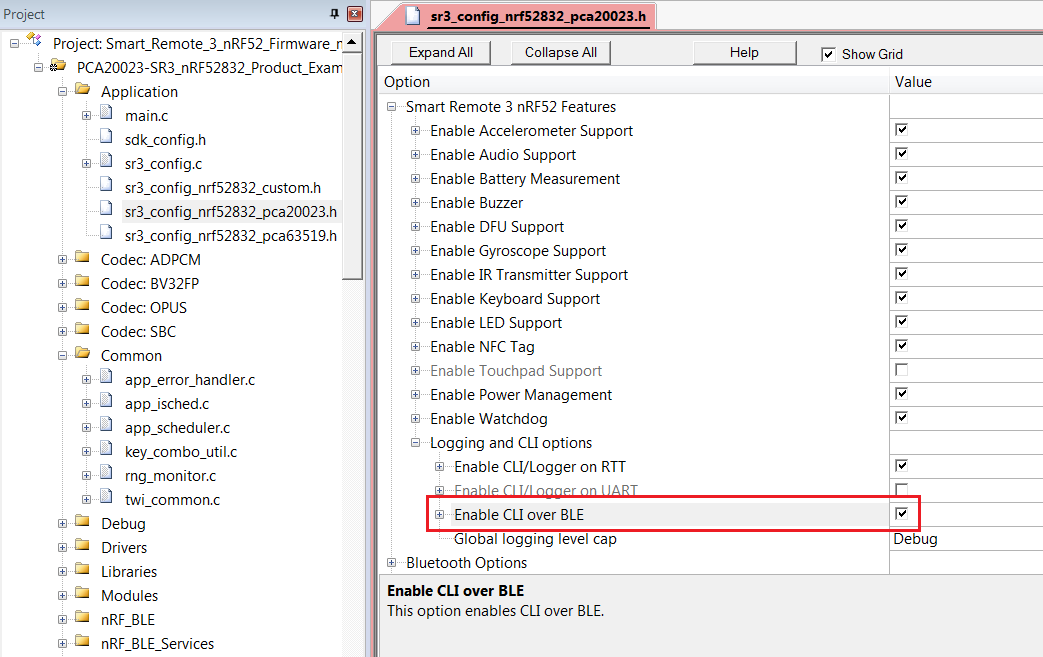Click the sr3_config.c file icon
Image resolution: width=1043 pixels, height=657 pixels.
pos(106,162)
